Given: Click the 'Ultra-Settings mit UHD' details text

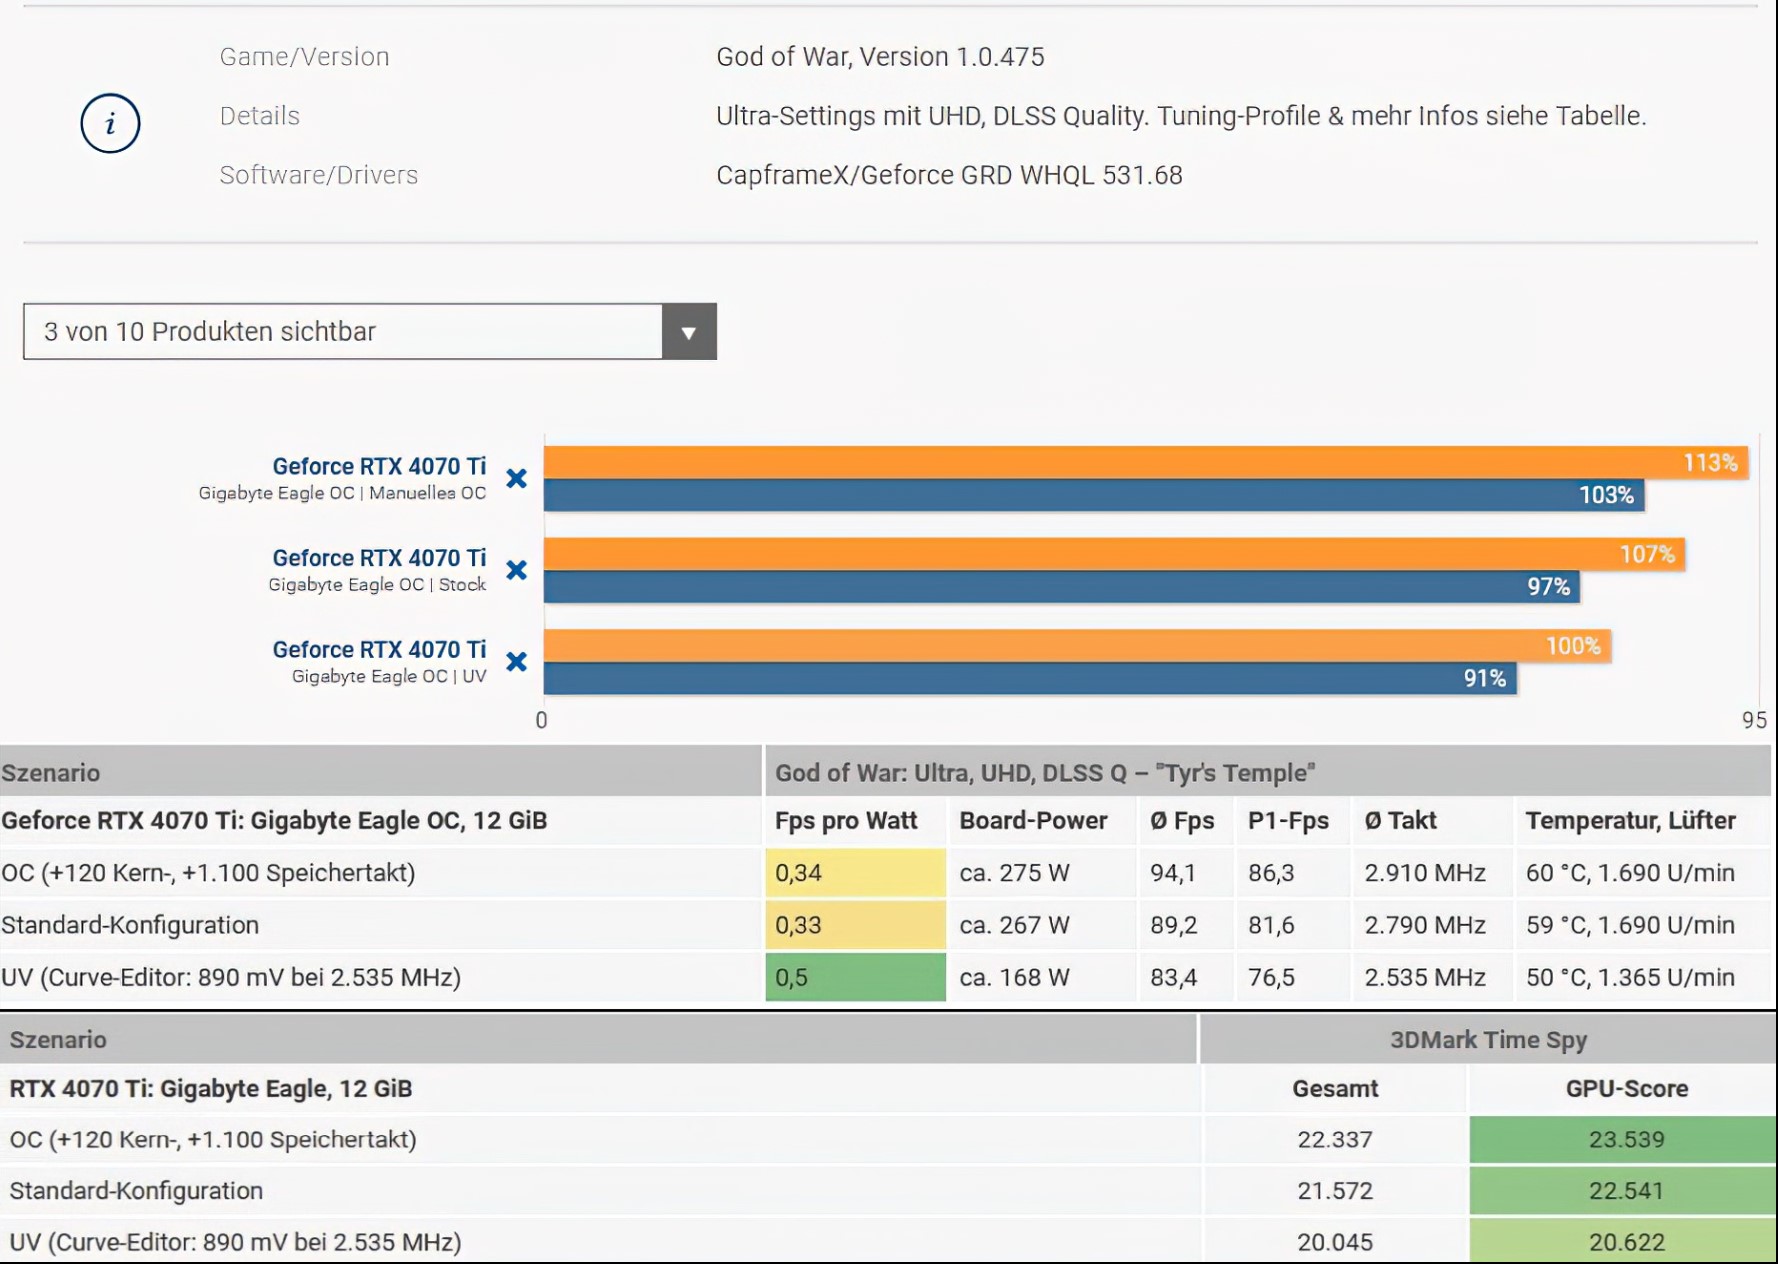Looking at the screenshot, I should [x=1181, y=116].
